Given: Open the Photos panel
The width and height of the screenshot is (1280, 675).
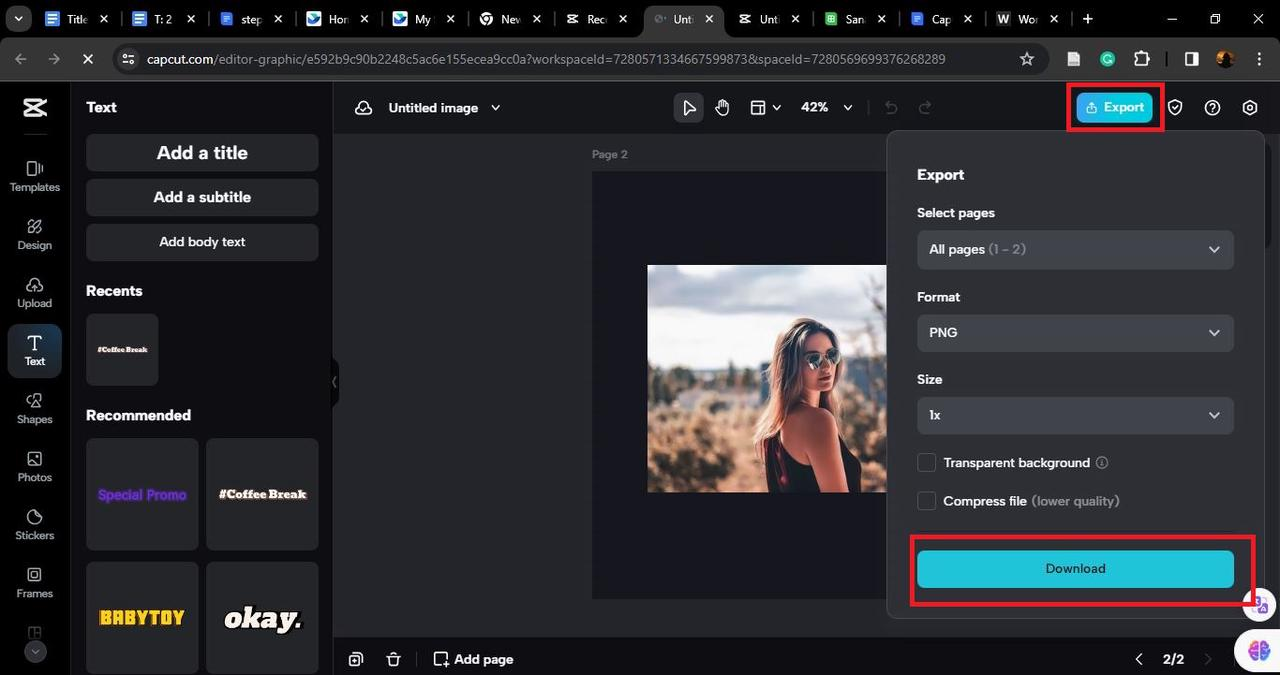Looking at the screenshot, I should point(35,466).
